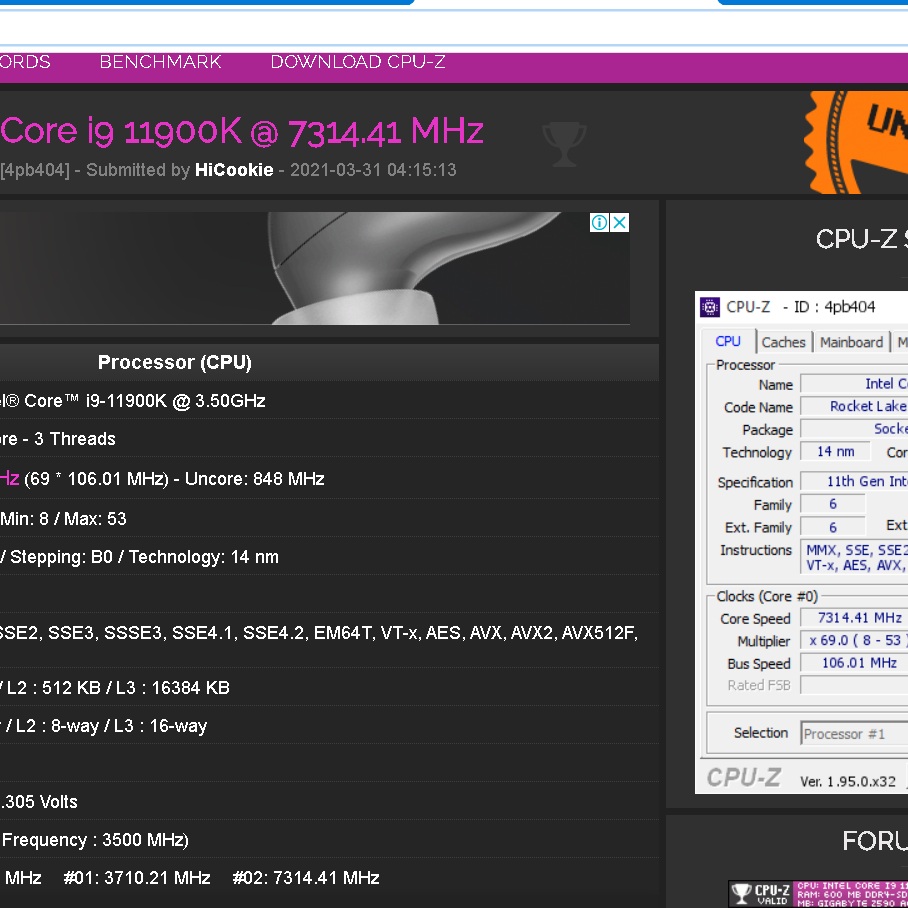The width and height of the screenshot is (908, 908).
Task: Click the Core Speed value 7314.41 MHz field
Action: tap(854, 618)
